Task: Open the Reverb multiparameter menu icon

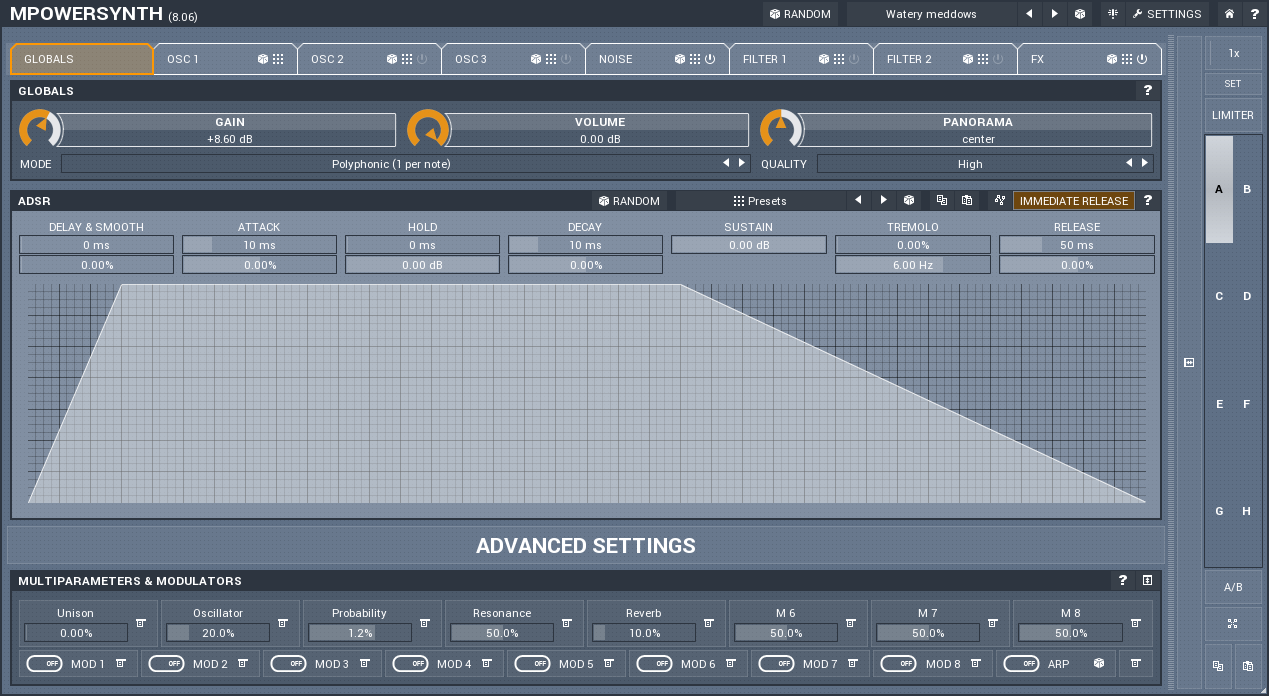Action: point(708,623)
